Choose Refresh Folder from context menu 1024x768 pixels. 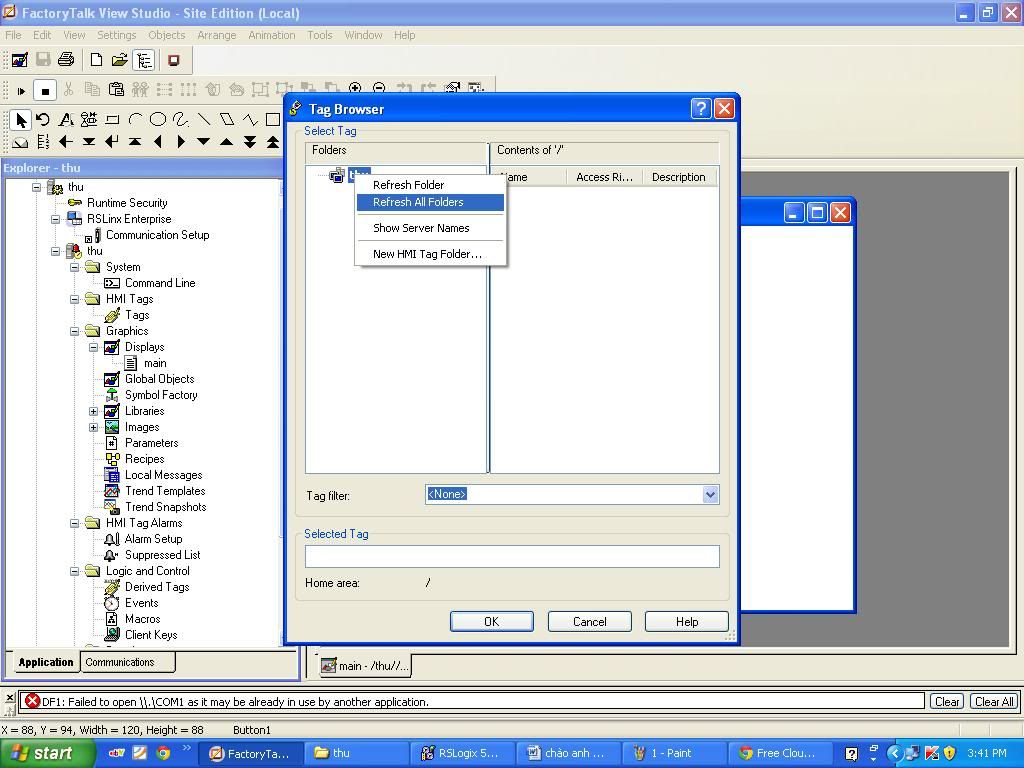[430, 185]
